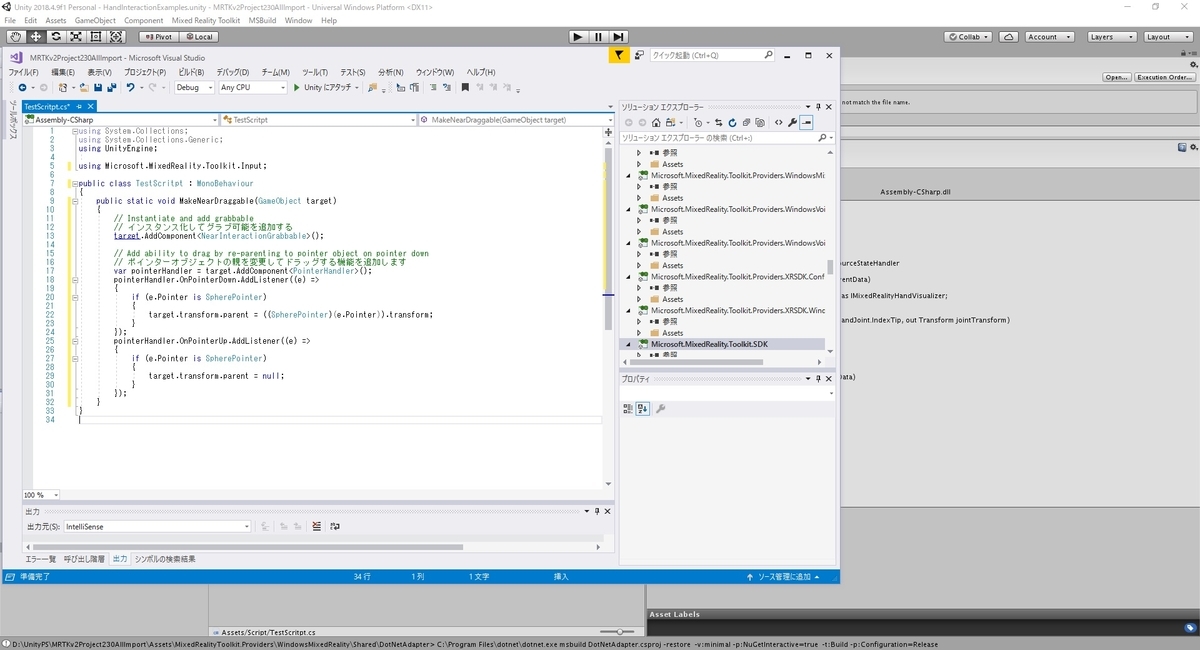This screenshot has width=1200, height=650.
Task: Open the TestScritpt type dropdown
Action: pyautogui.click(x=318, y=120)
